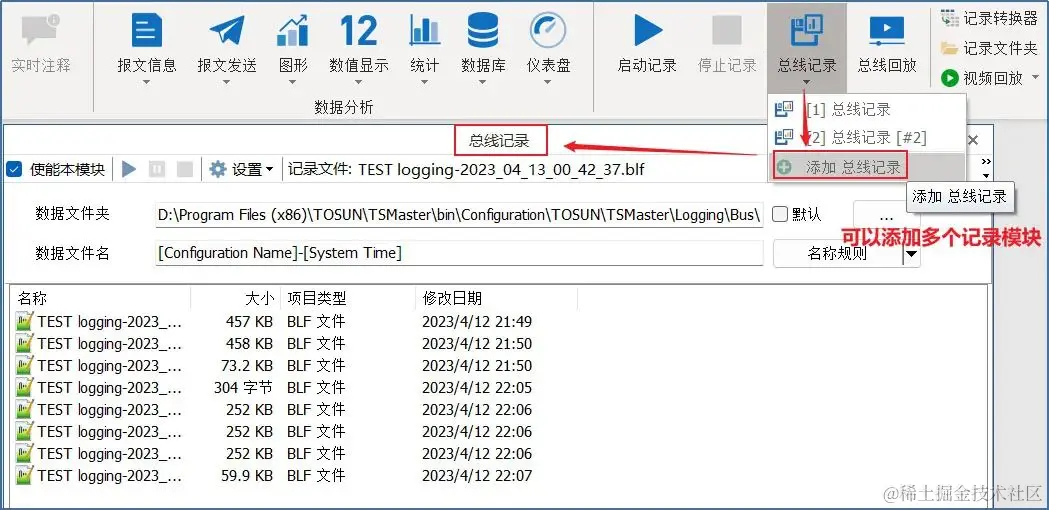Viewport: 1049px width, 510px height.
Task: Select menu item [1] 总线记录
Action: pyautogui.click(x=866, y=109)
